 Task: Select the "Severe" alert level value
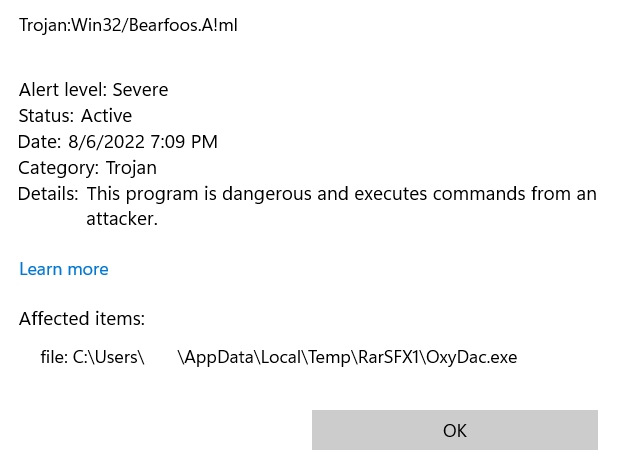pyautogui.click(x=140, y=90)
